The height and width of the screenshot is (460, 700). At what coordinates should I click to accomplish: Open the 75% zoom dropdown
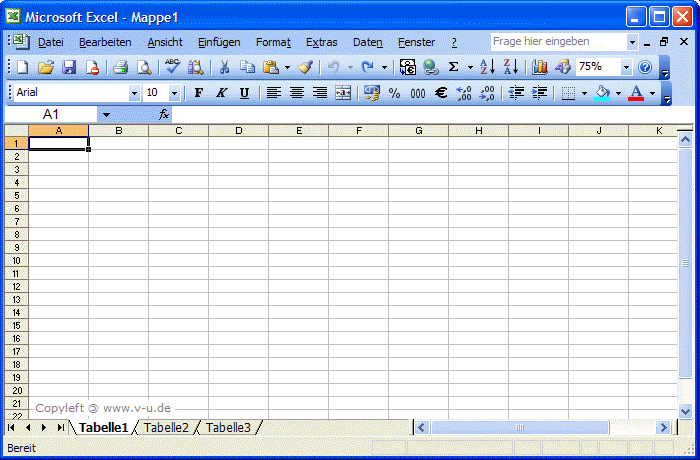pyautogui.click(x=626, y=67)
